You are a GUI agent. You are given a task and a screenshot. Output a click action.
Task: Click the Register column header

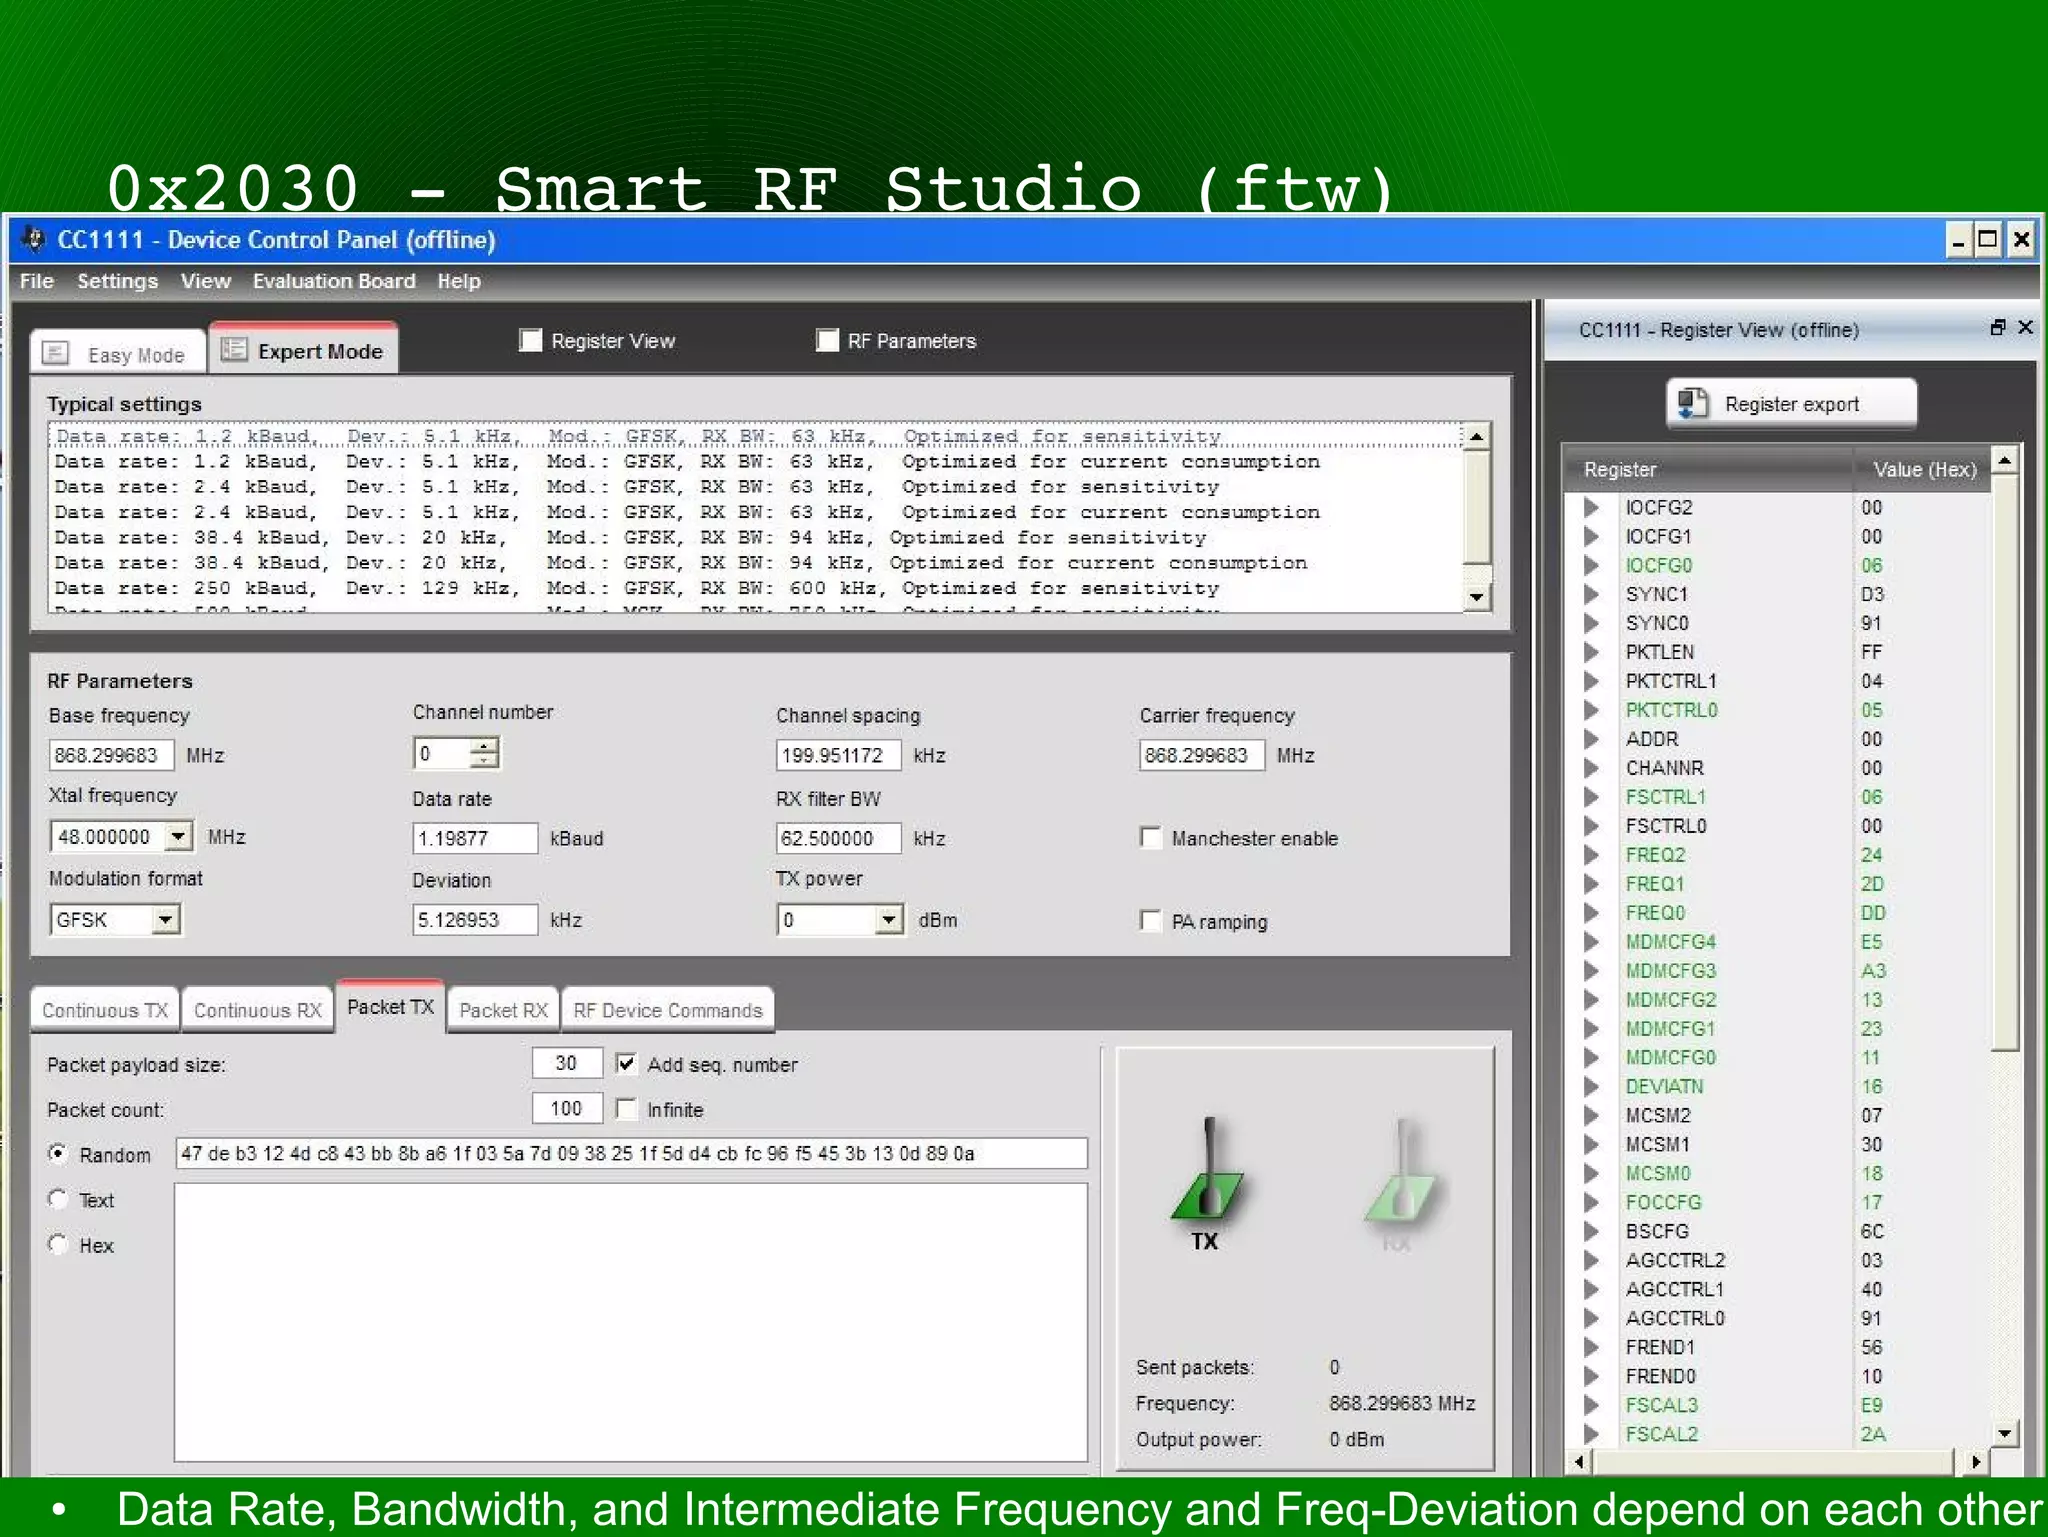point(1708,469)
